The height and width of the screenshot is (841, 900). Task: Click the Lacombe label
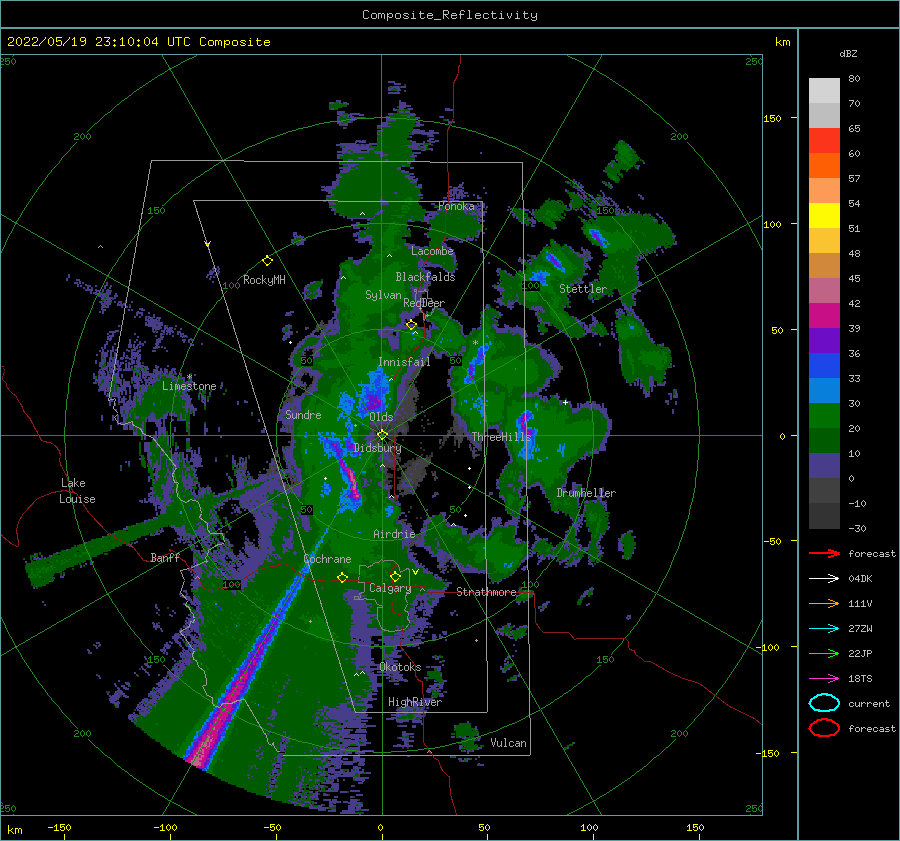(x=432, y=251)
